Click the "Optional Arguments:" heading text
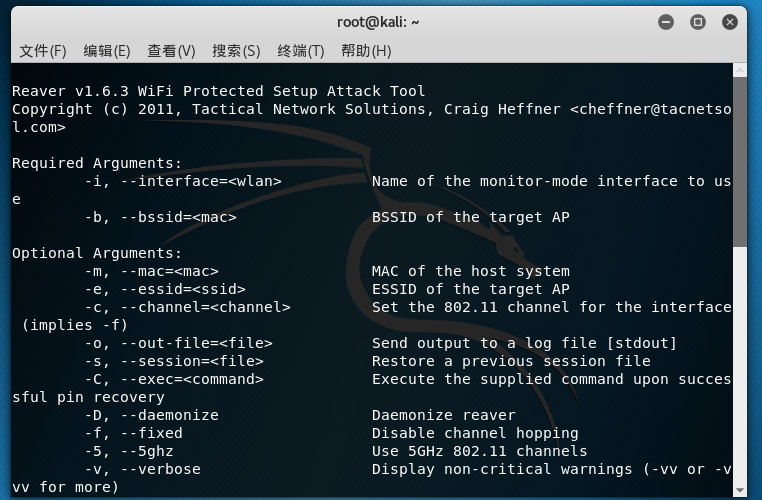This screenshot has height=500, width=762. [97, 253]
